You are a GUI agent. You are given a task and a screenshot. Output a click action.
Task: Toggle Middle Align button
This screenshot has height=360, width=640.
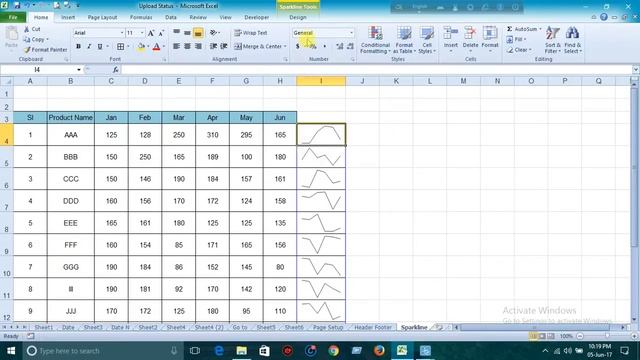coord(187,33)
